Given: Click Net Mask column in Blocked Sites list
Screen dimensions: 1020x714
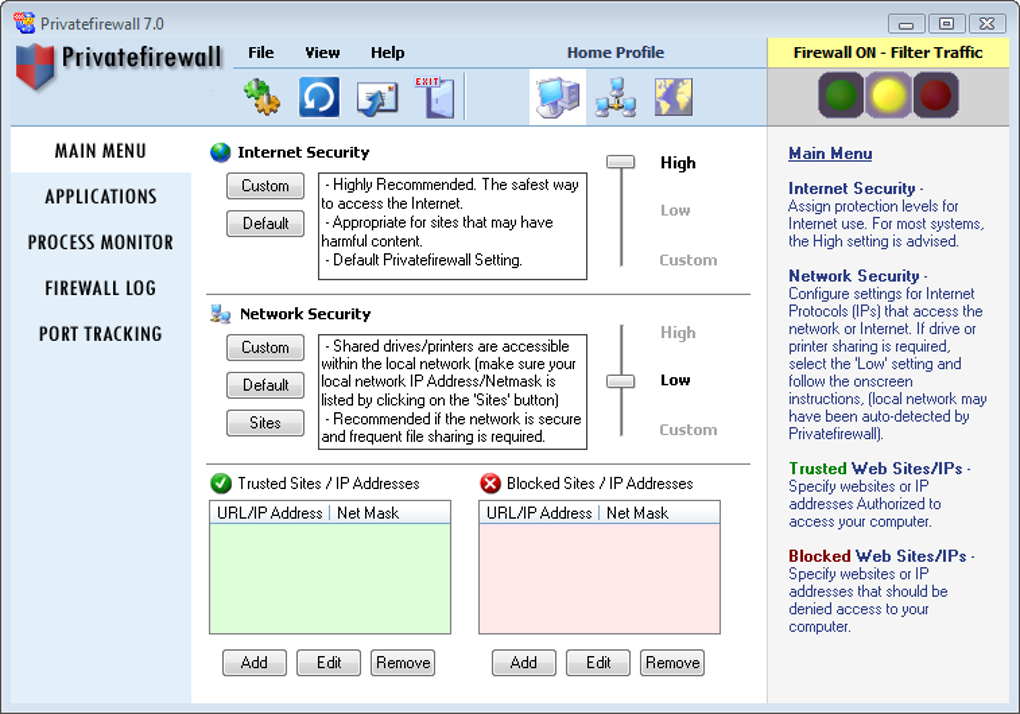Looking at the screenshot, I should click(x=637, y=513).
